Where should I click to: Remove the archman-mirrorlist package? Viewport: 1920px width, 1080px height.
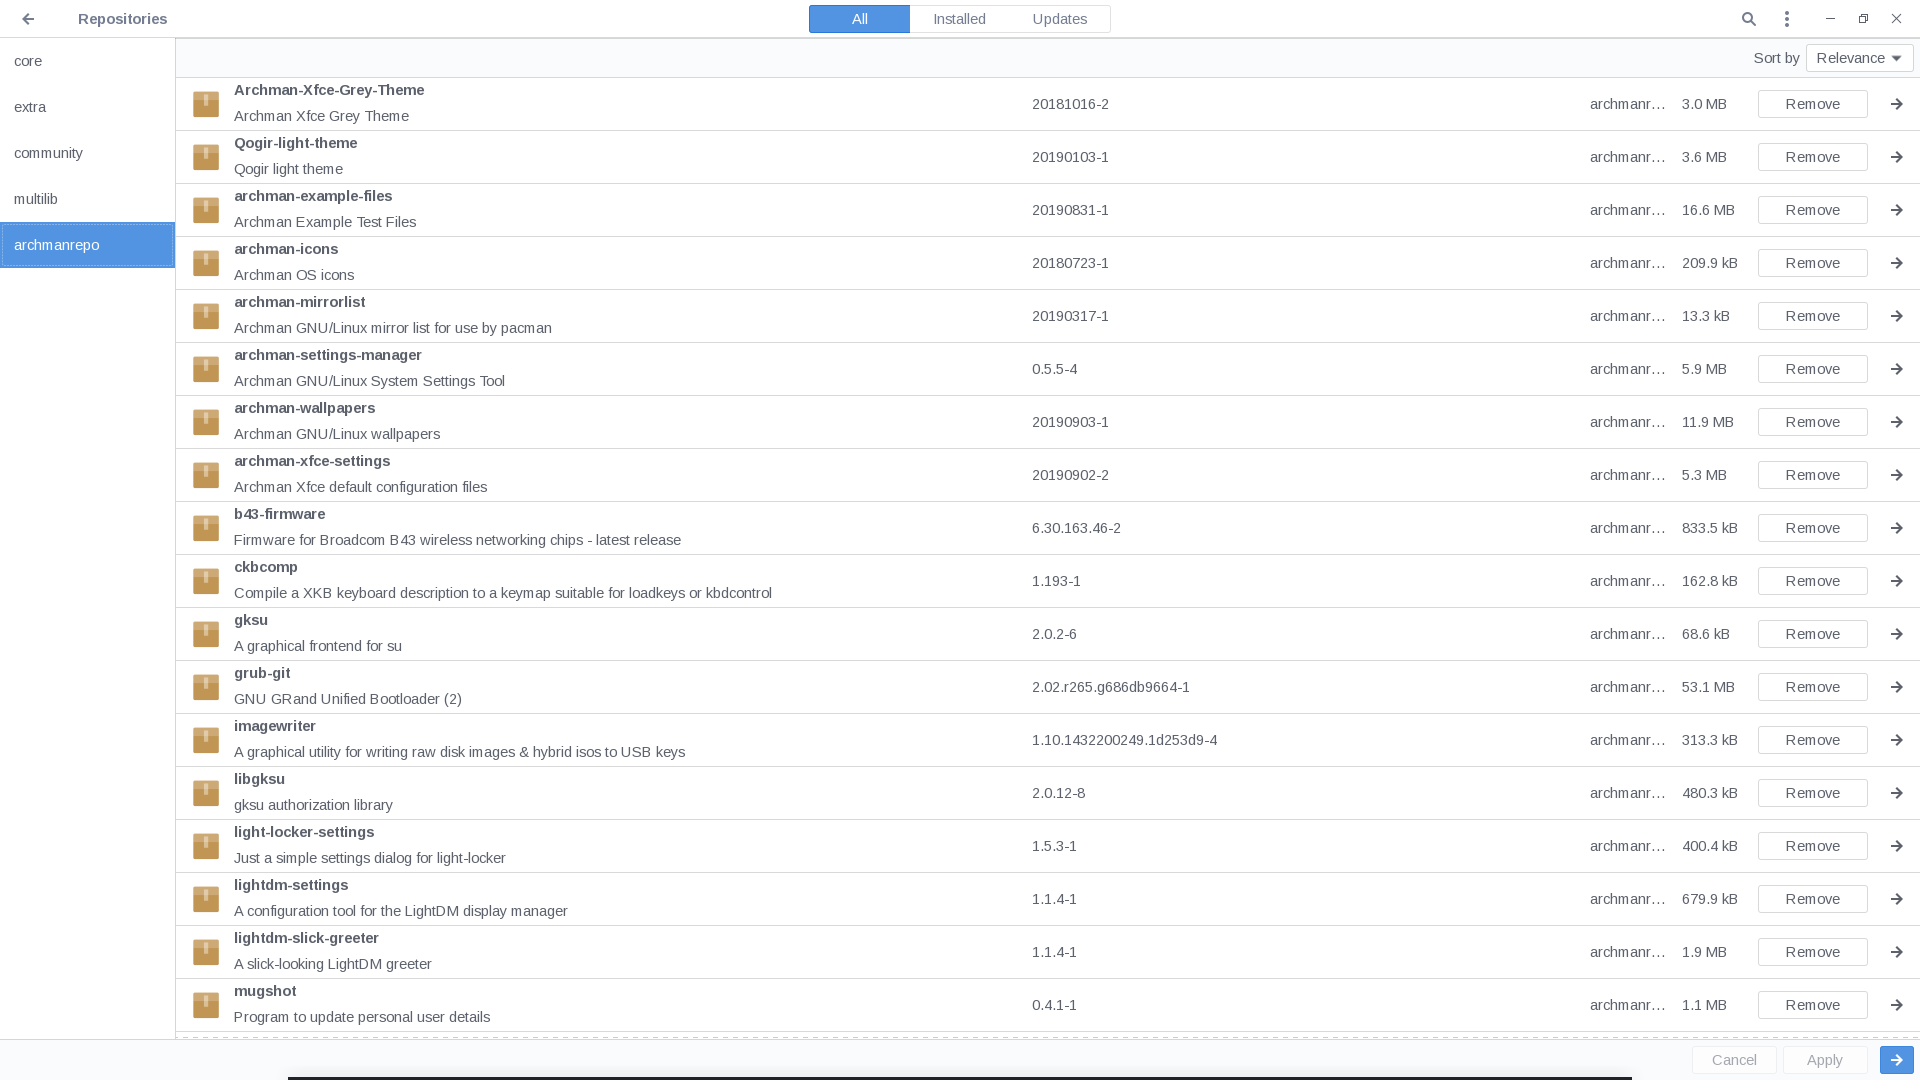tap(1812, 316)
